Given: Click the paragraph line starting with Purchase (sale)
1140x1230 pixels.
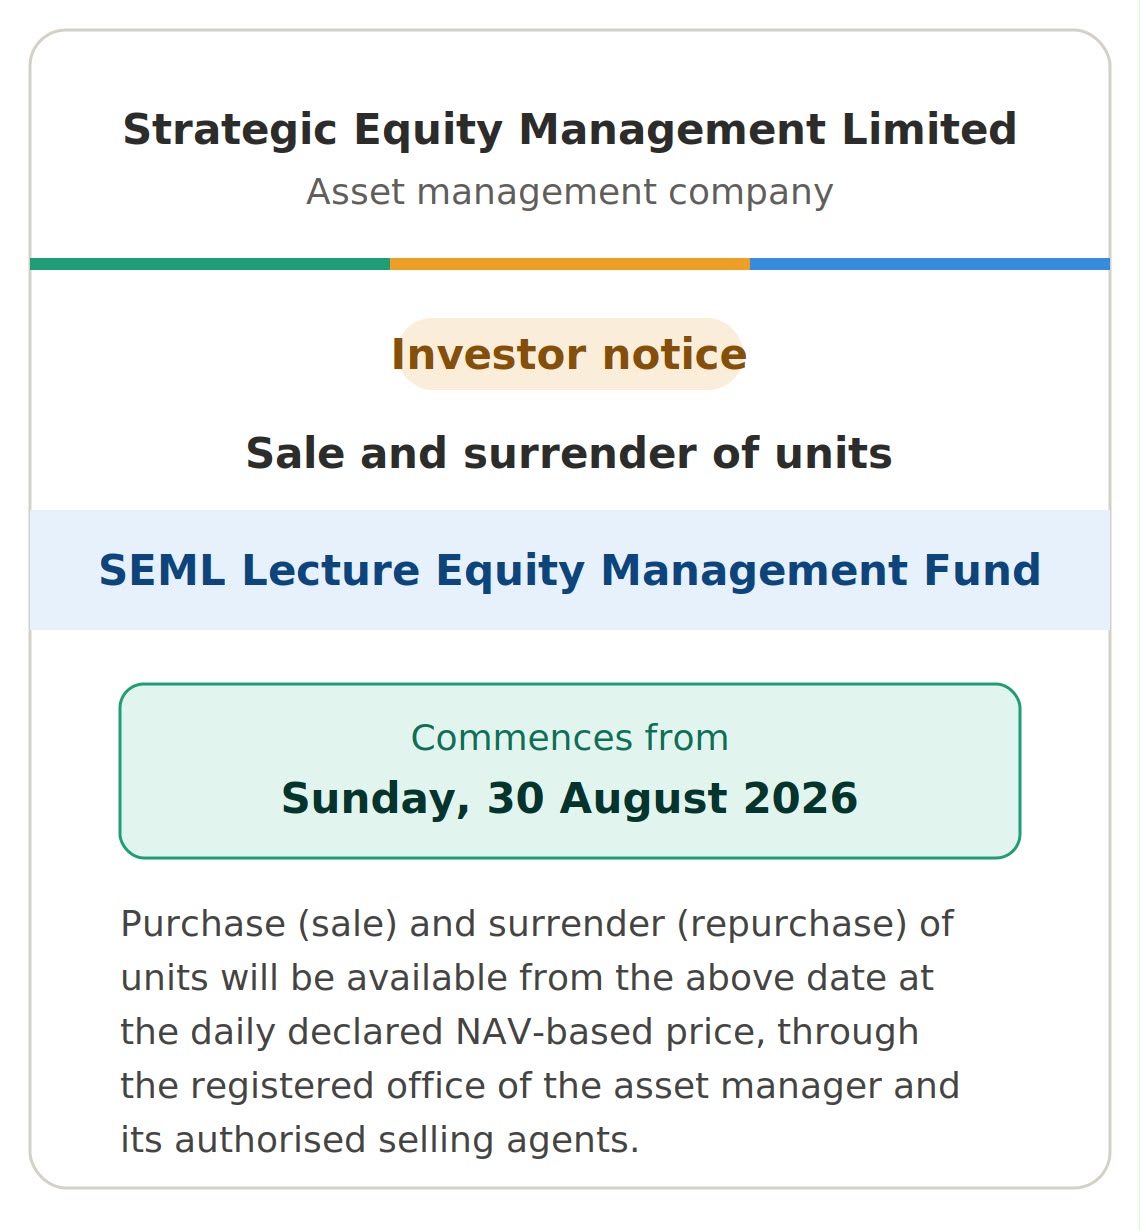Looking at the screenshot, I should coord(537,925).
